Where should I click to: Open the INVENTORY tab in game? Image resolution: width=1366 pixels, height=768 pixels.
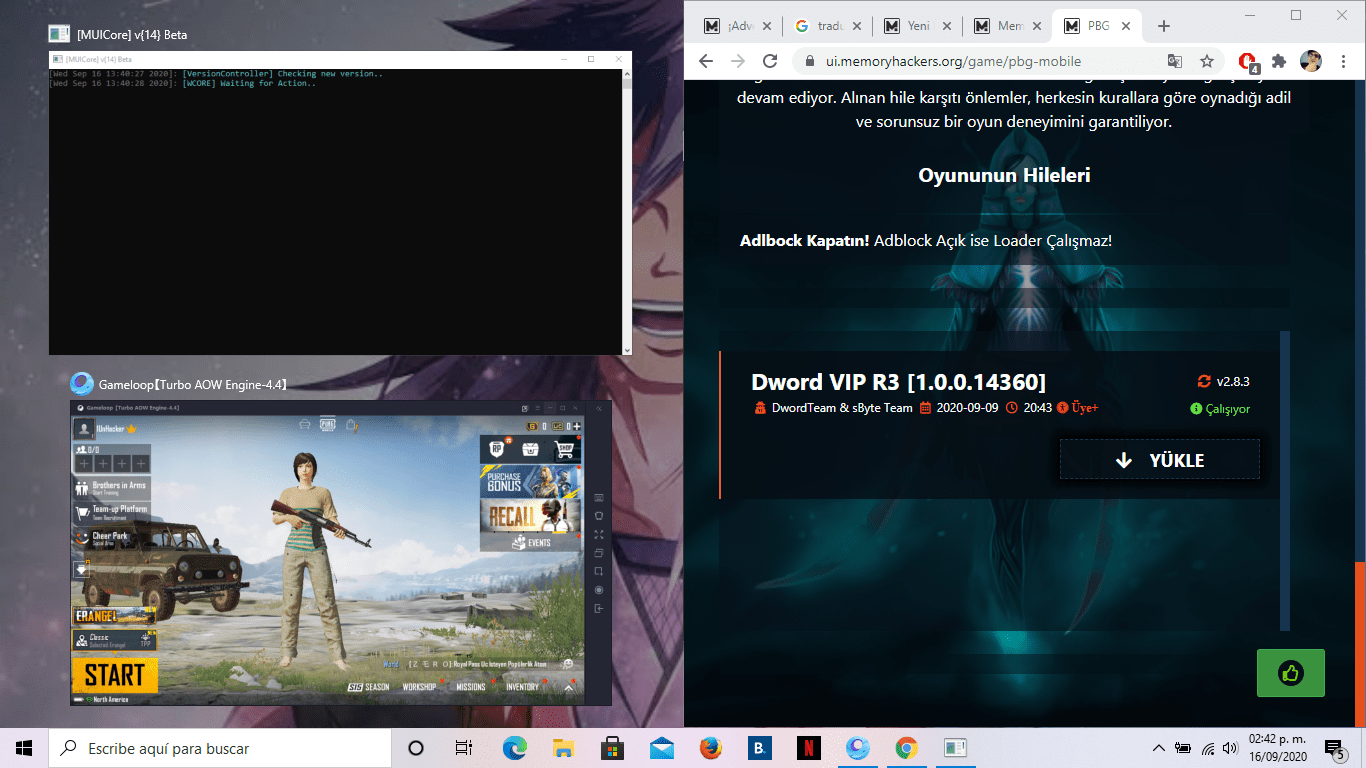(x=522, y=687)
